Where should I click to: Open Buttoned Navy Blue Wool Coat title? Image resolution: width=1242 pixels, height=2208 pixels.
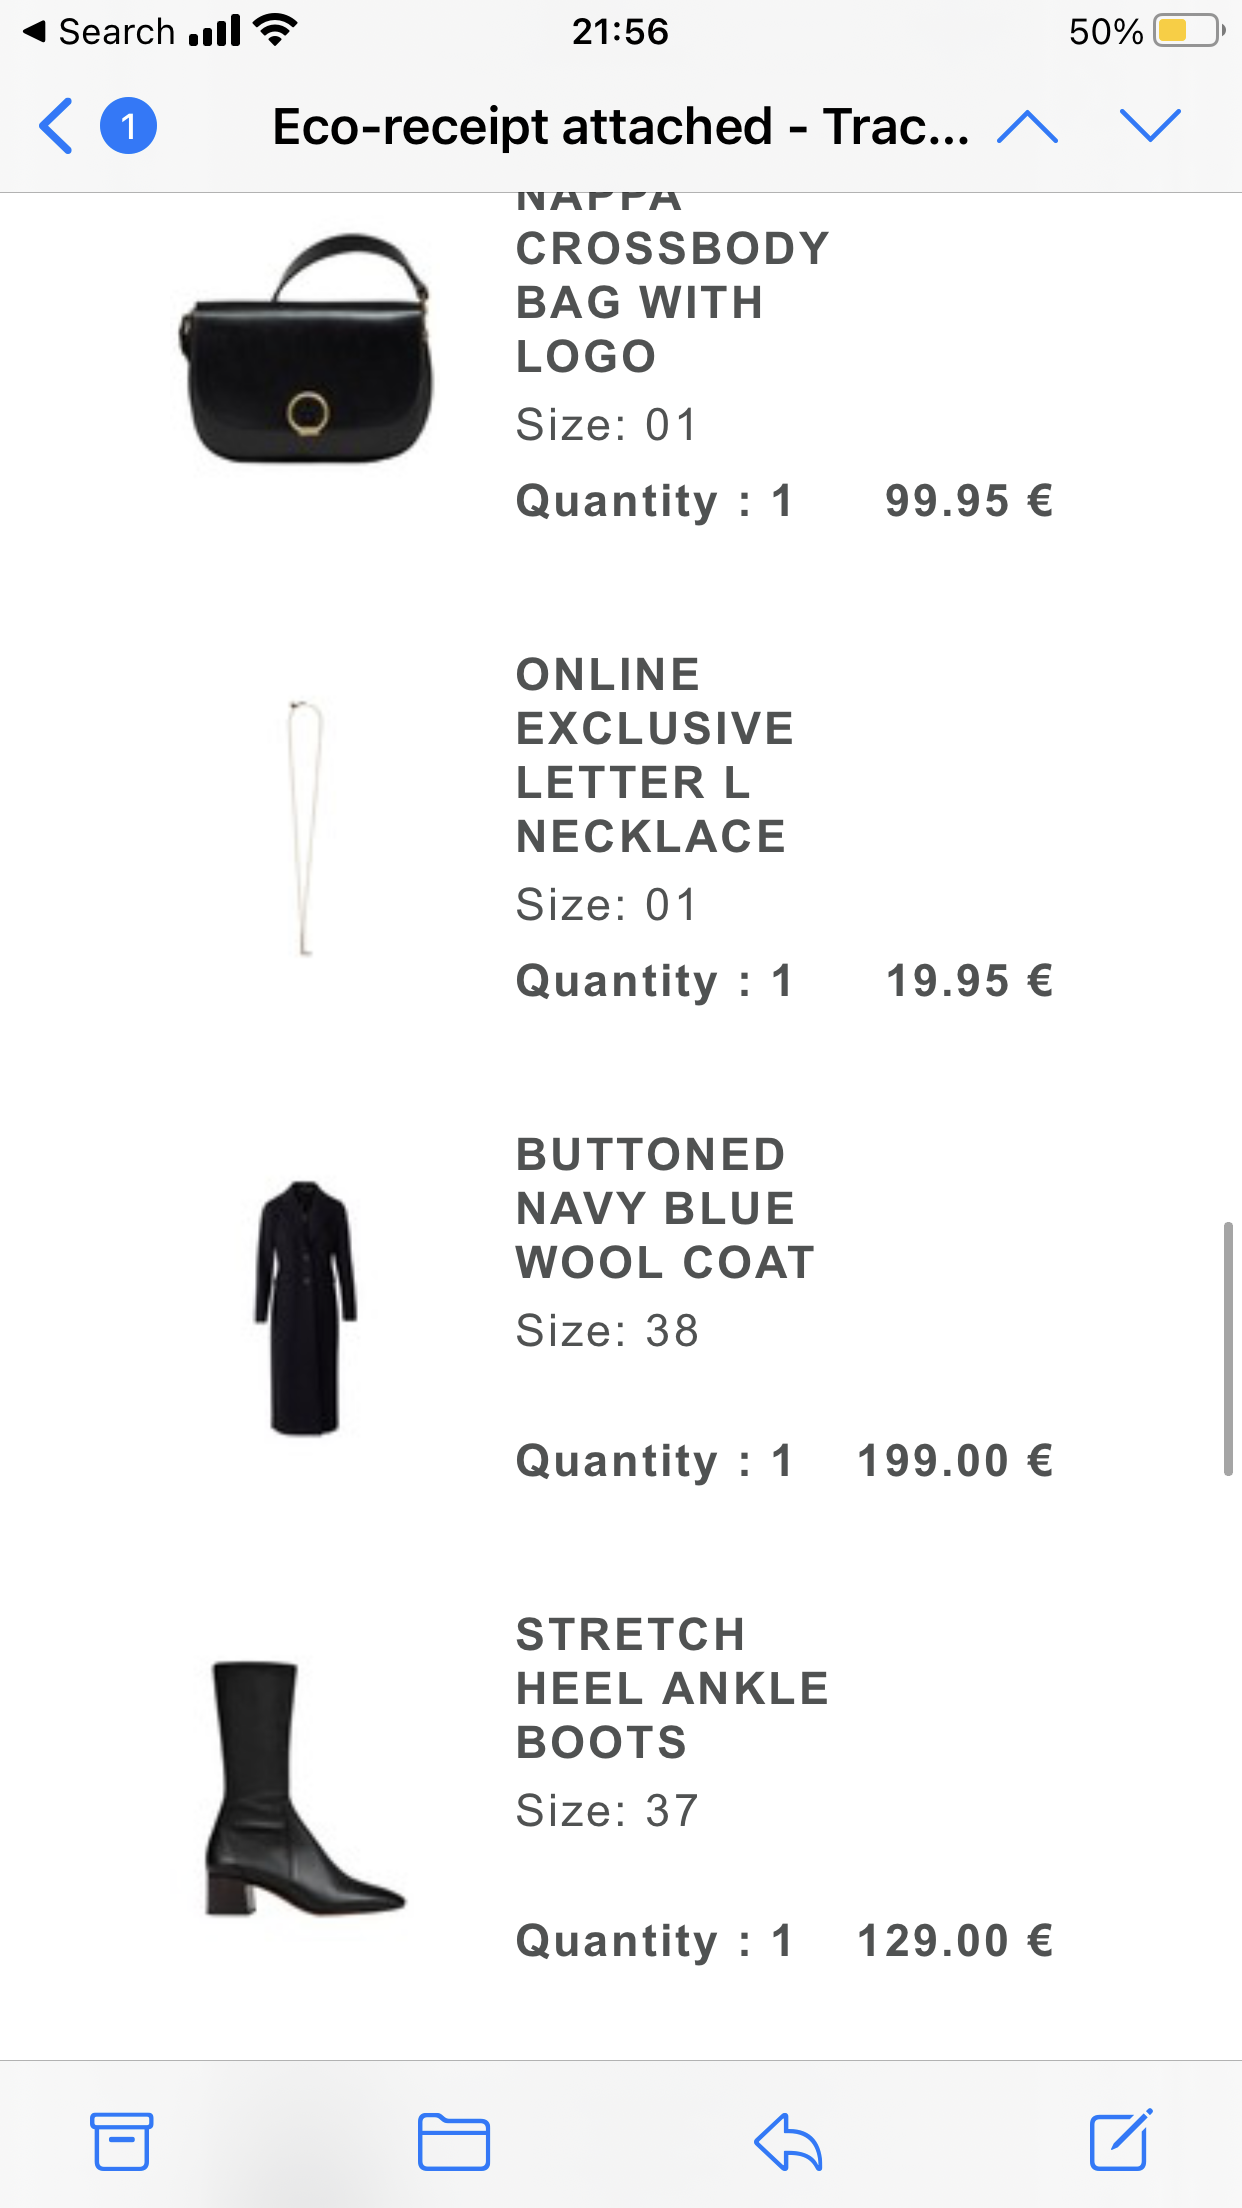click(664, 1208)
